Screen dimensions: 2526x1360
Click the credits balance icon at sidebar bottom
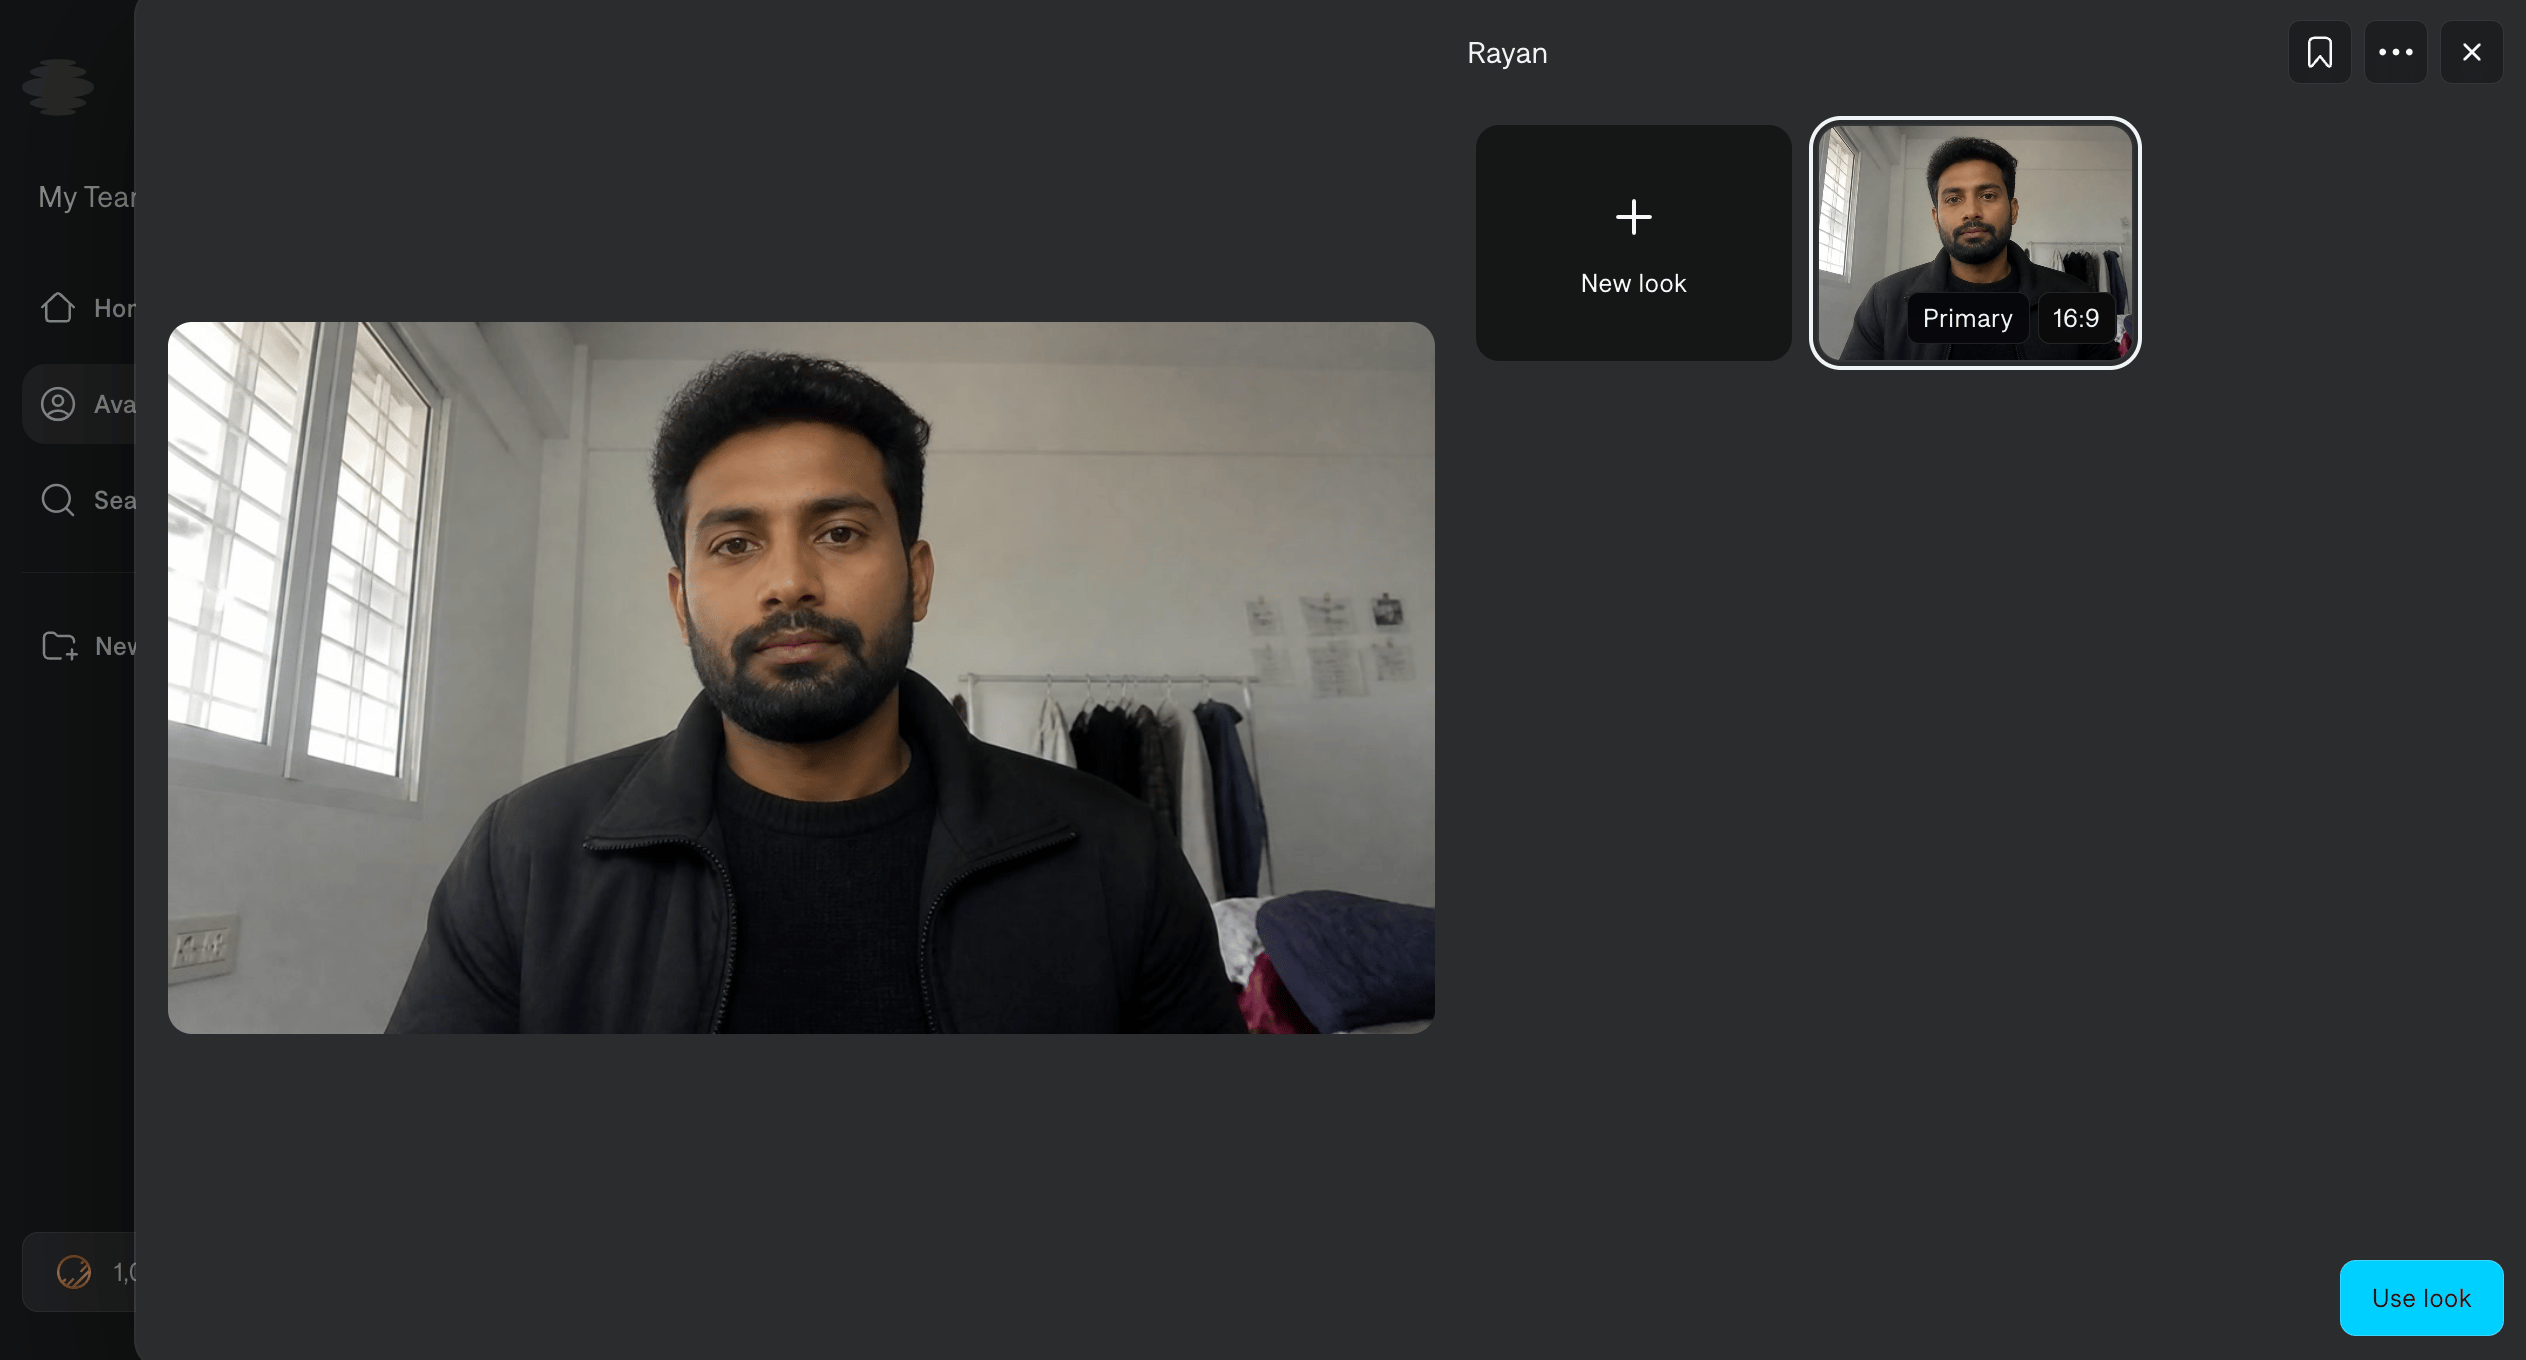73,1272
